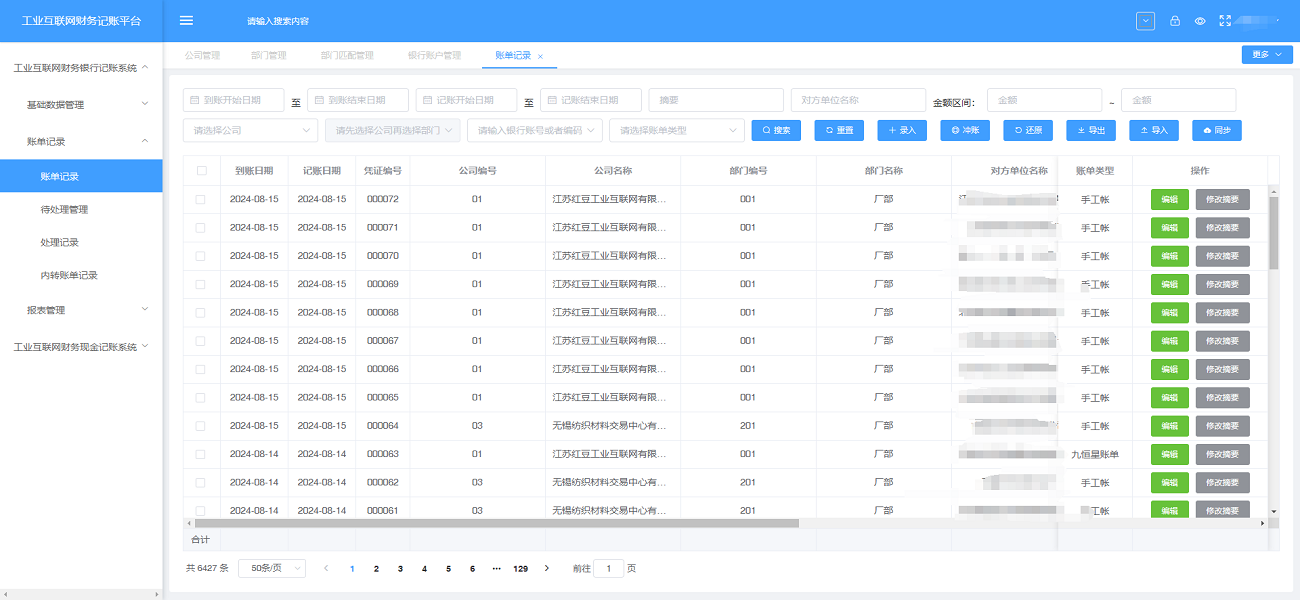Click the page jump number field
Screen dimensions: 1300x600
(608, 568)
